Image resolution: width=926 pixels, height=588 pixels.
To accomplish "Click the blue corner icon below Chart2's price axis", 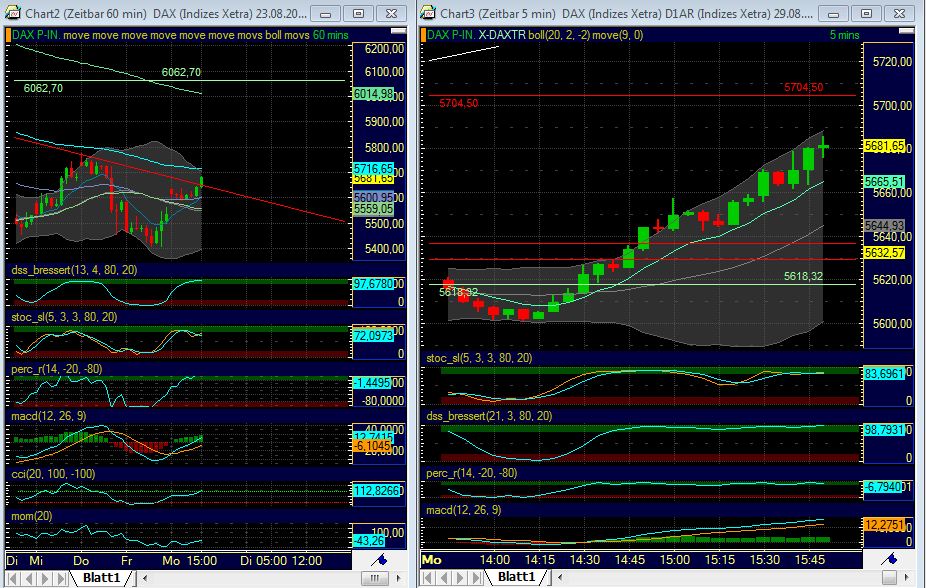I will 379,561.
